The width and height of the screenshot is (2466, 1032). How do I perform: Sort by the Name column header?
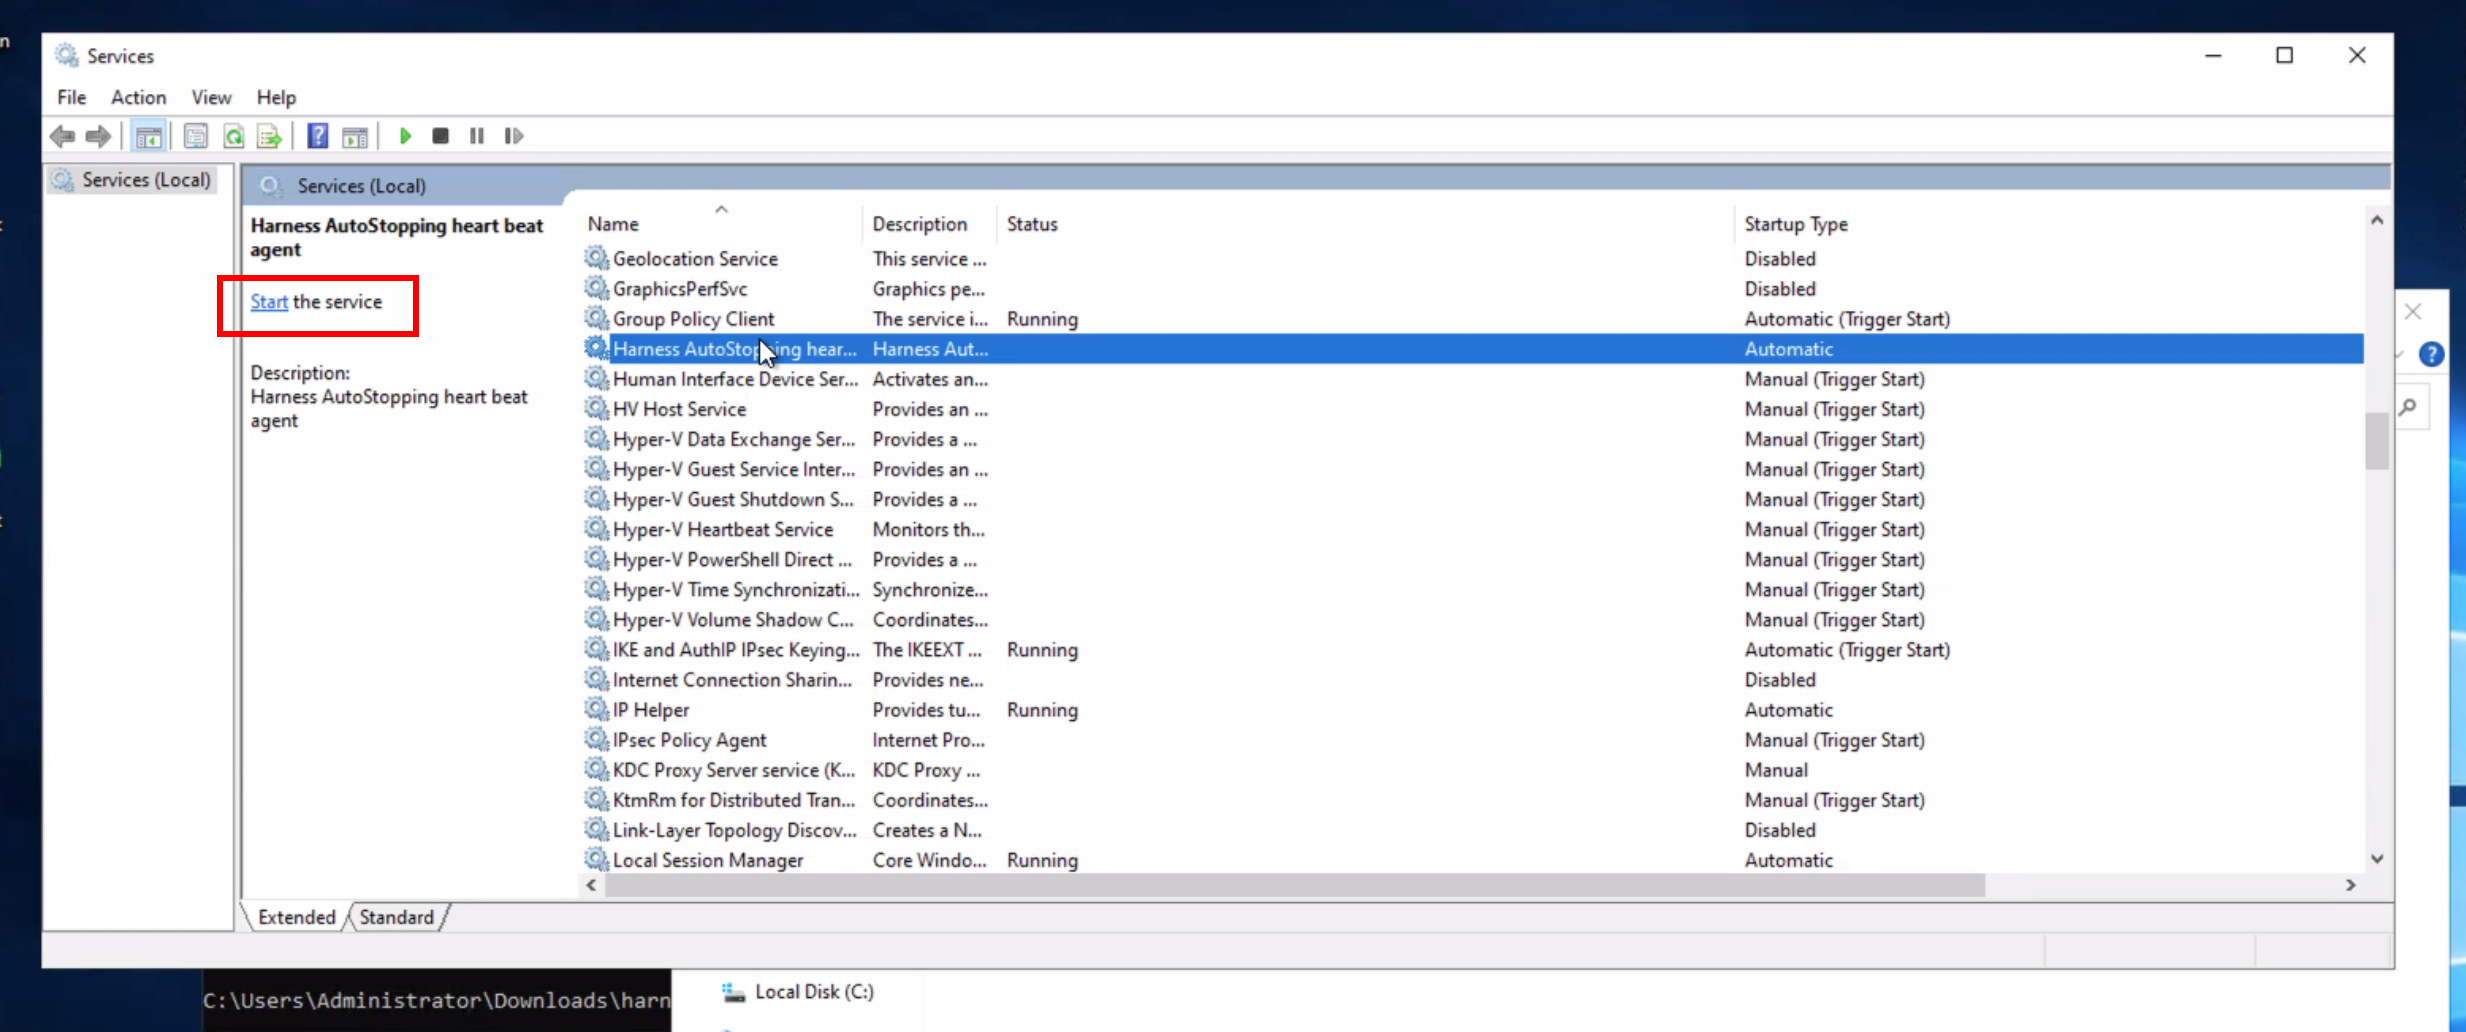(613, 224)
